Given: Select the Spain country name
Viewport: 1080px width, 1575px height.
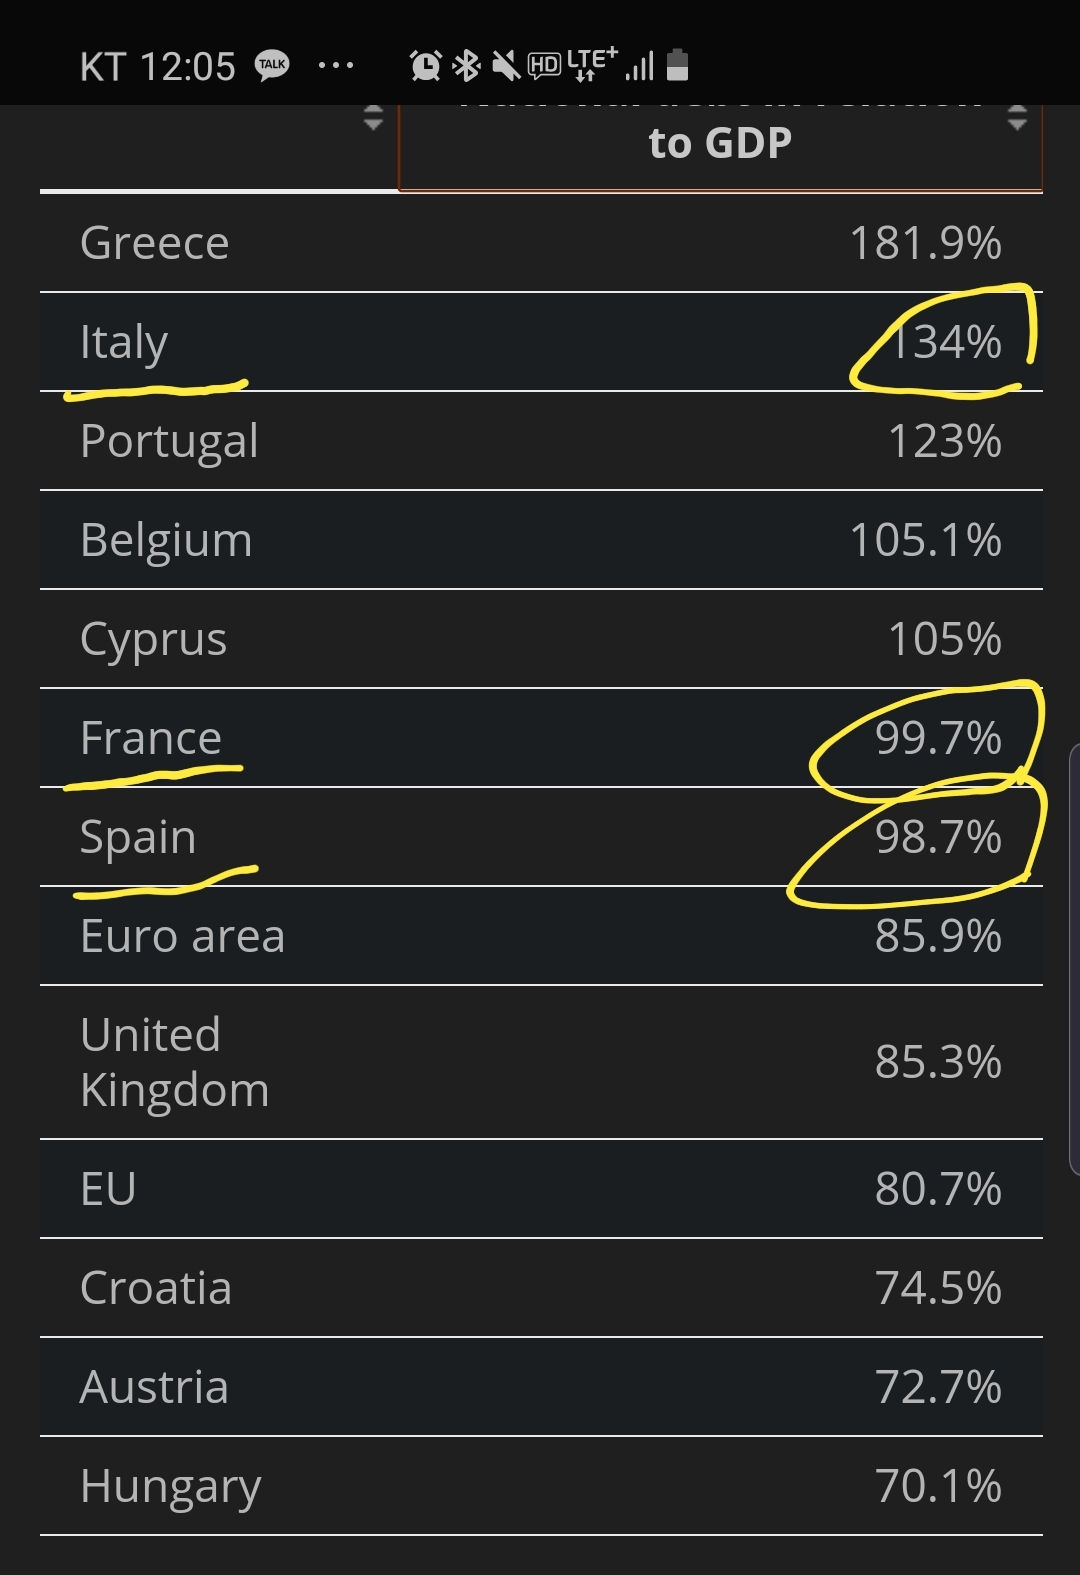Looking at the screenshot, I should (x=138, y=838).
